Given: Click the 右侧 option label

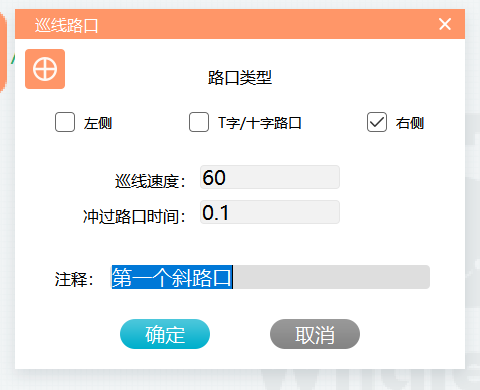Looking at the screenshot, I should [x=410, y=123].
